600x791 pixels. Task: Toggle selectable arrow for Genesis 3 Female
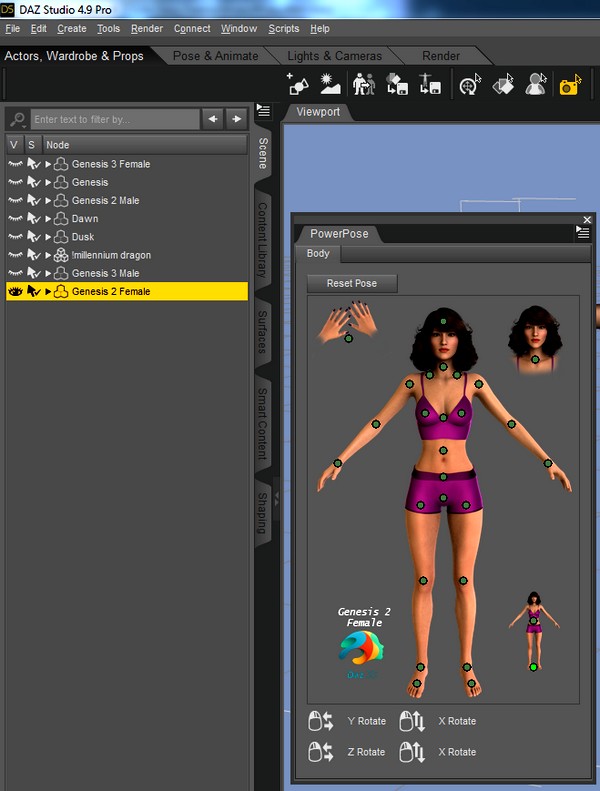(x=34, y=163)
